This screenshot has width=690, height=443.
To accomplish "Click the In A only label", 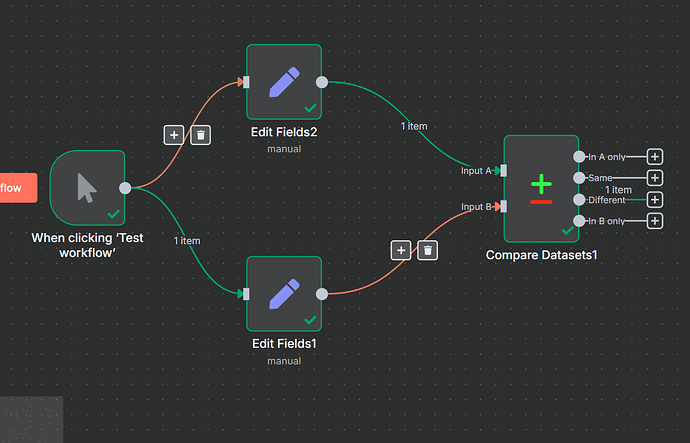I will (607, 157).
